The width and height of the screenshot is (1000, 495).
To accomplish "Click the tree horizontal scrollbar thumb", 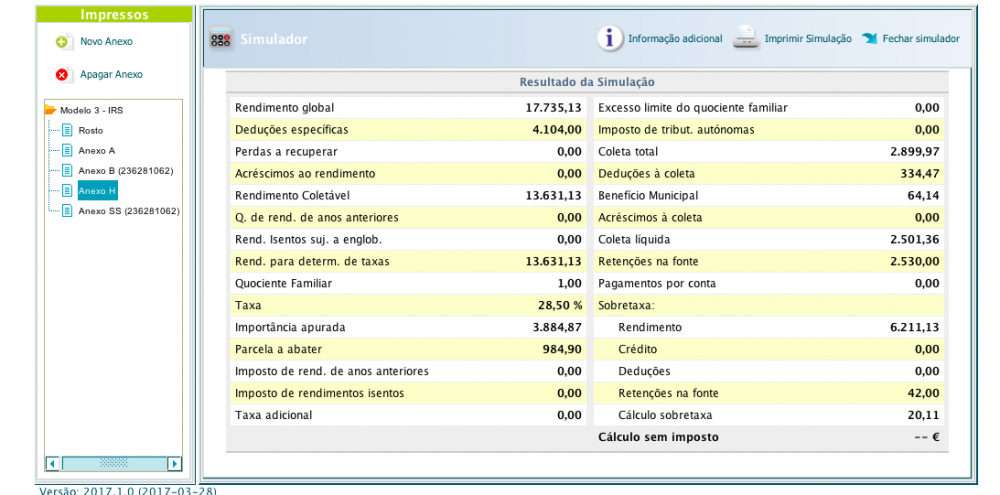I will [x=114, y=463].
